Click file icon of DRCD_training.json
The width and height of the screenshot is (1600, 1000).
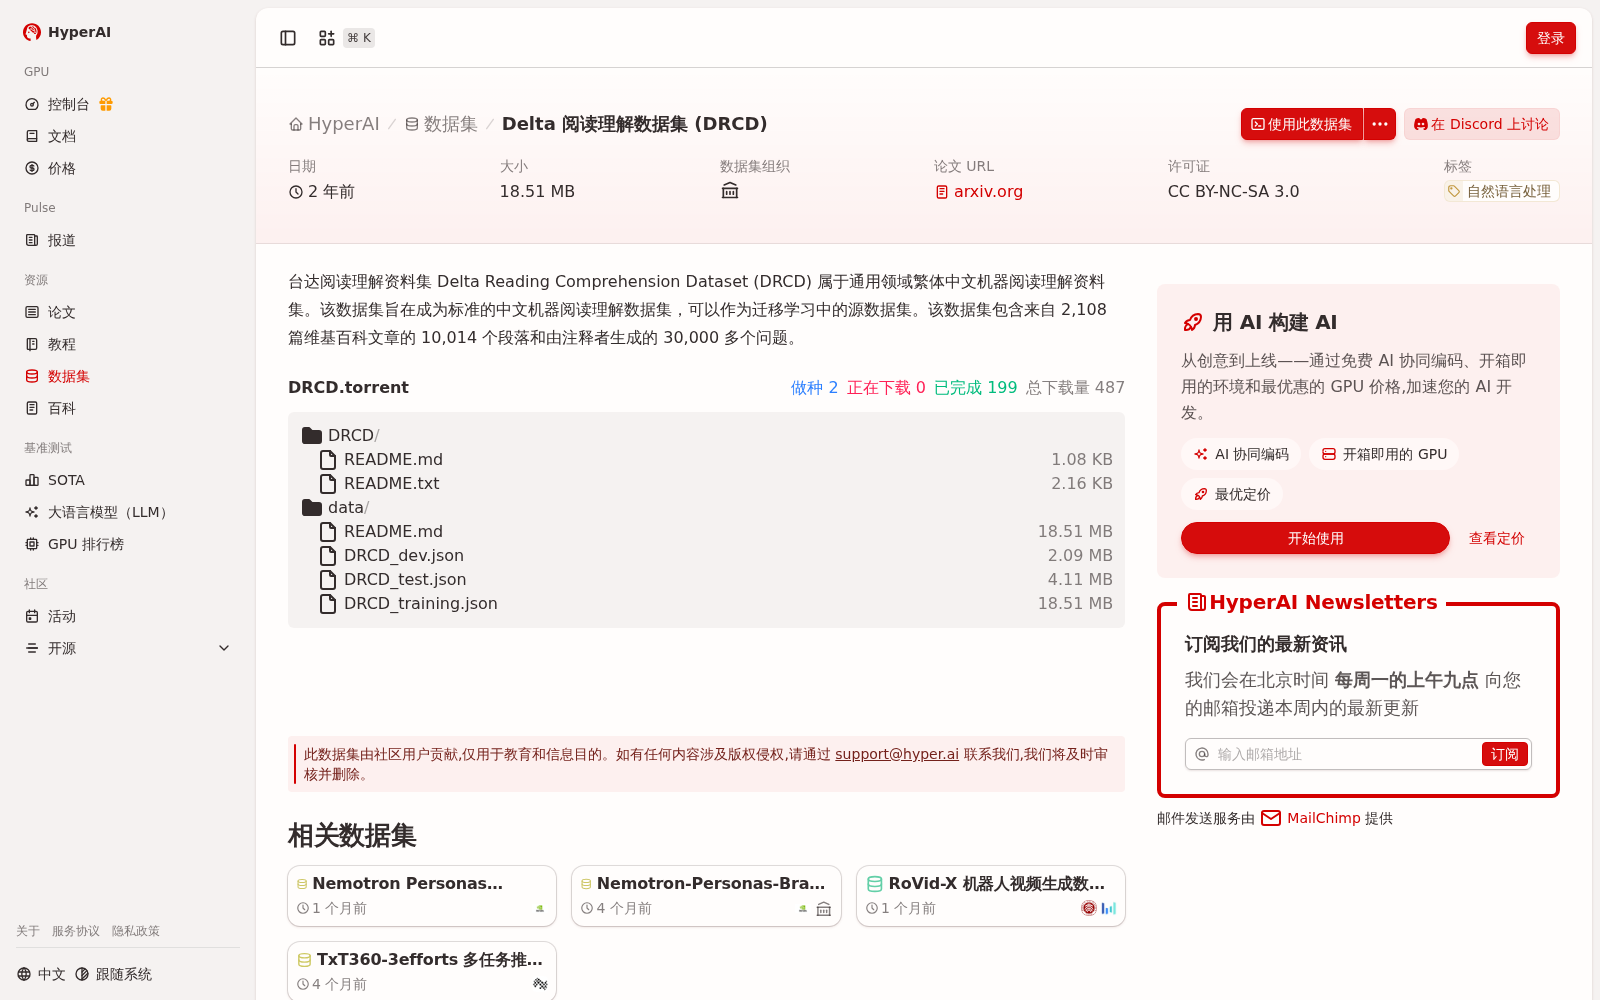coord(328,604)
